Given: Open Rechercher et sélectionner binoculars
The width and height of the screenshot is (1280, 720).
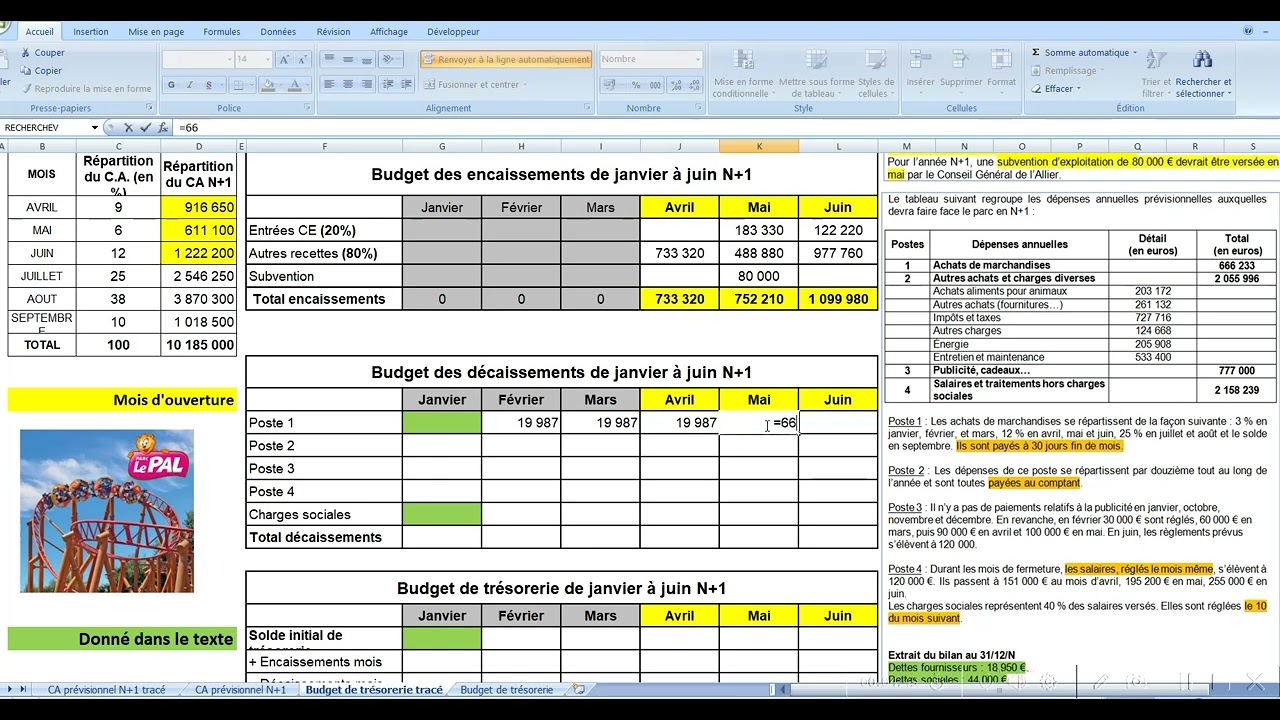Looking at the screenshot, I should 1203,73.
